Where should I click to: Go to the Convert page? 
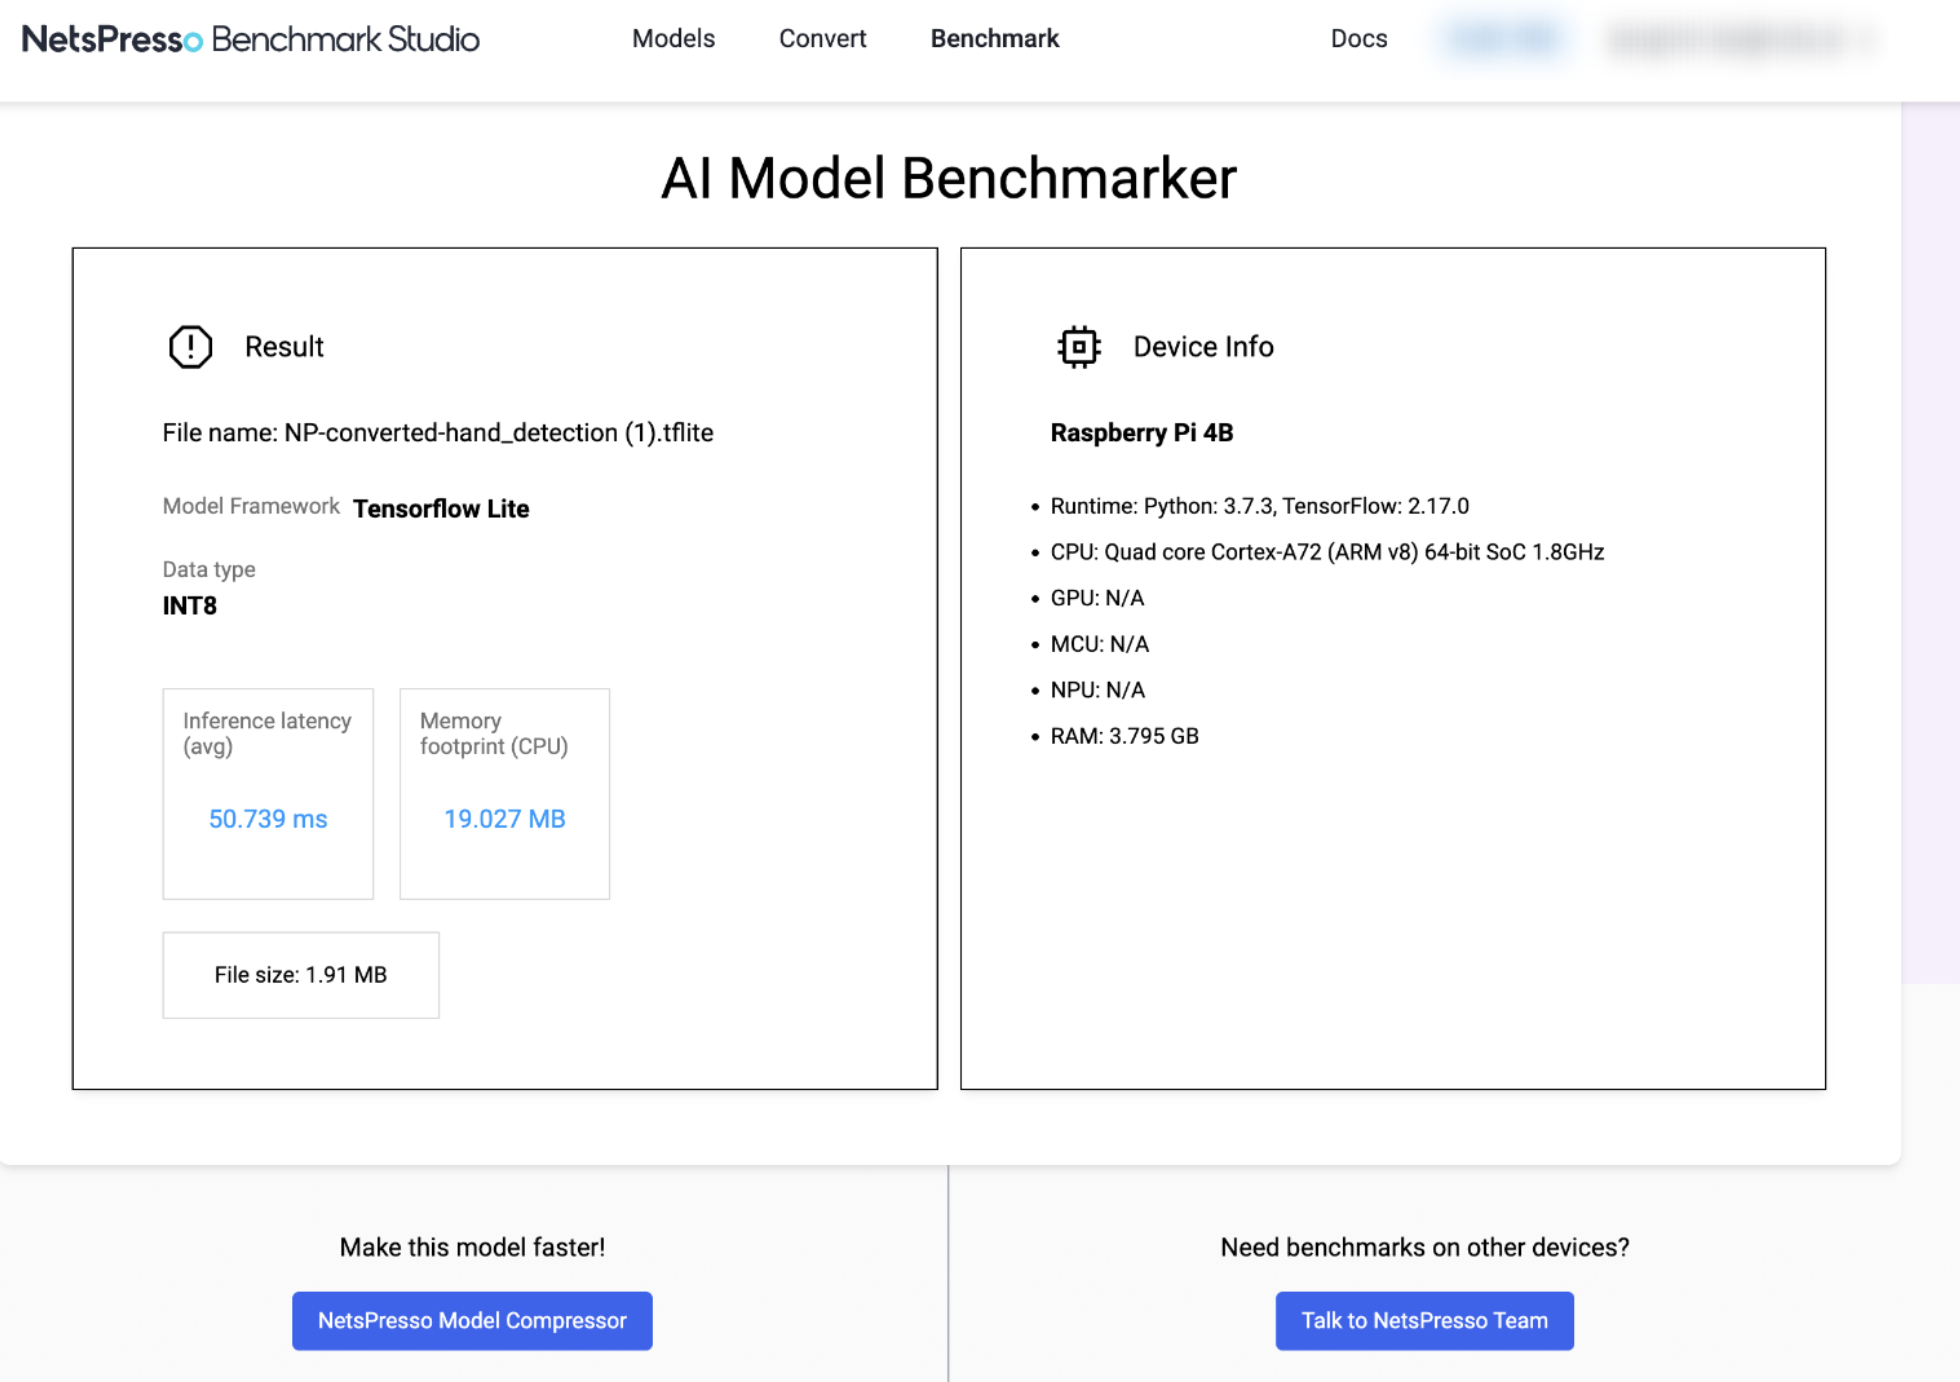pyautogui.click(x=822, y=39)
